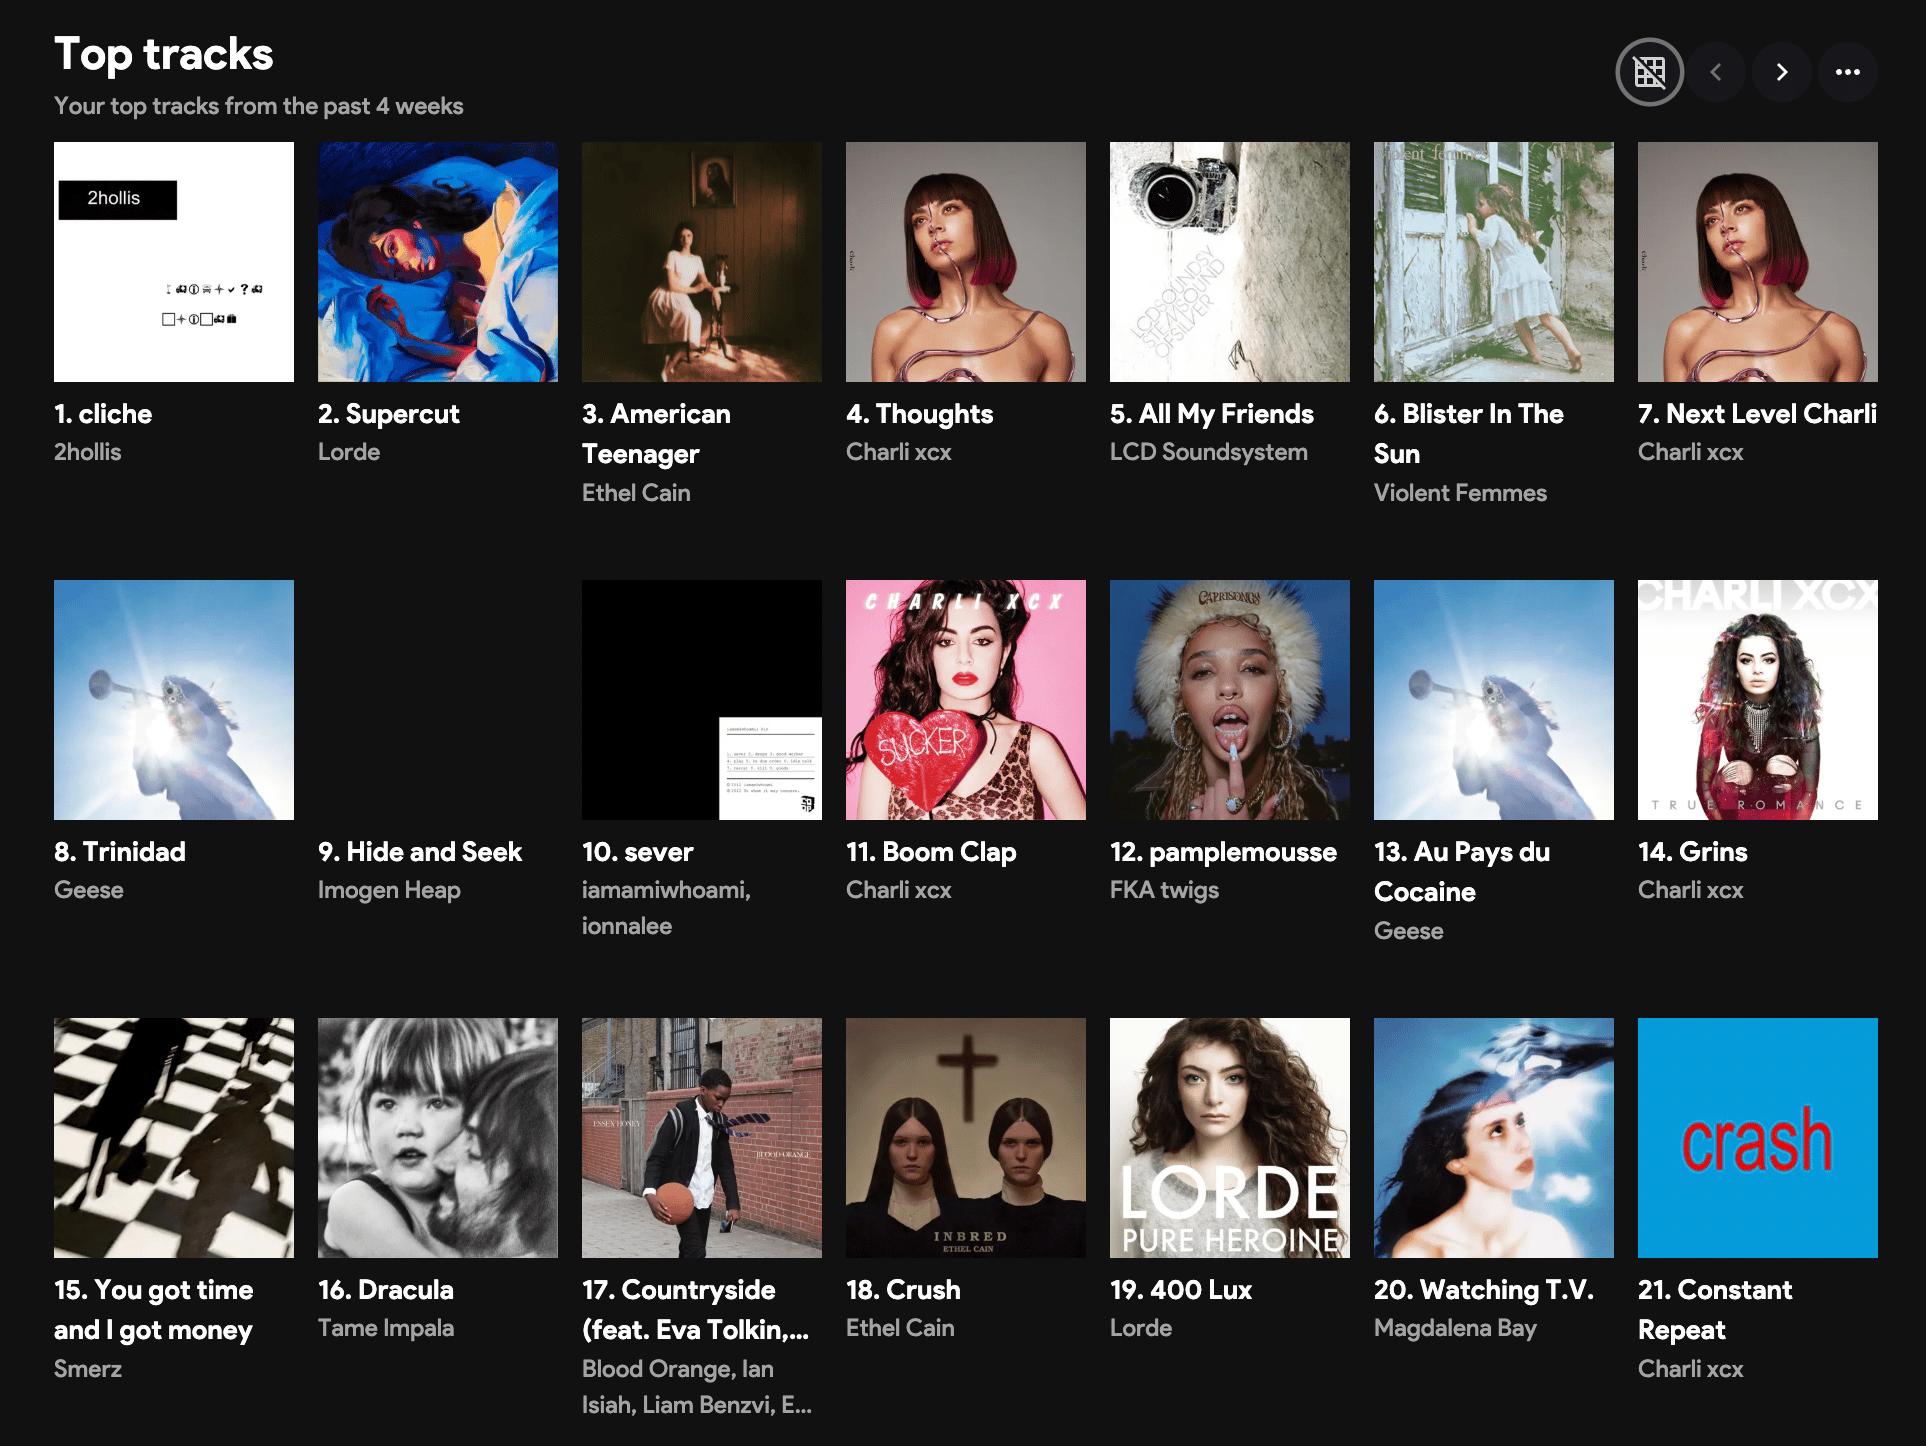Toggle the grid view icon
The height and width of the screenshot is (1446, 1926).
[x=1650, y=72]
